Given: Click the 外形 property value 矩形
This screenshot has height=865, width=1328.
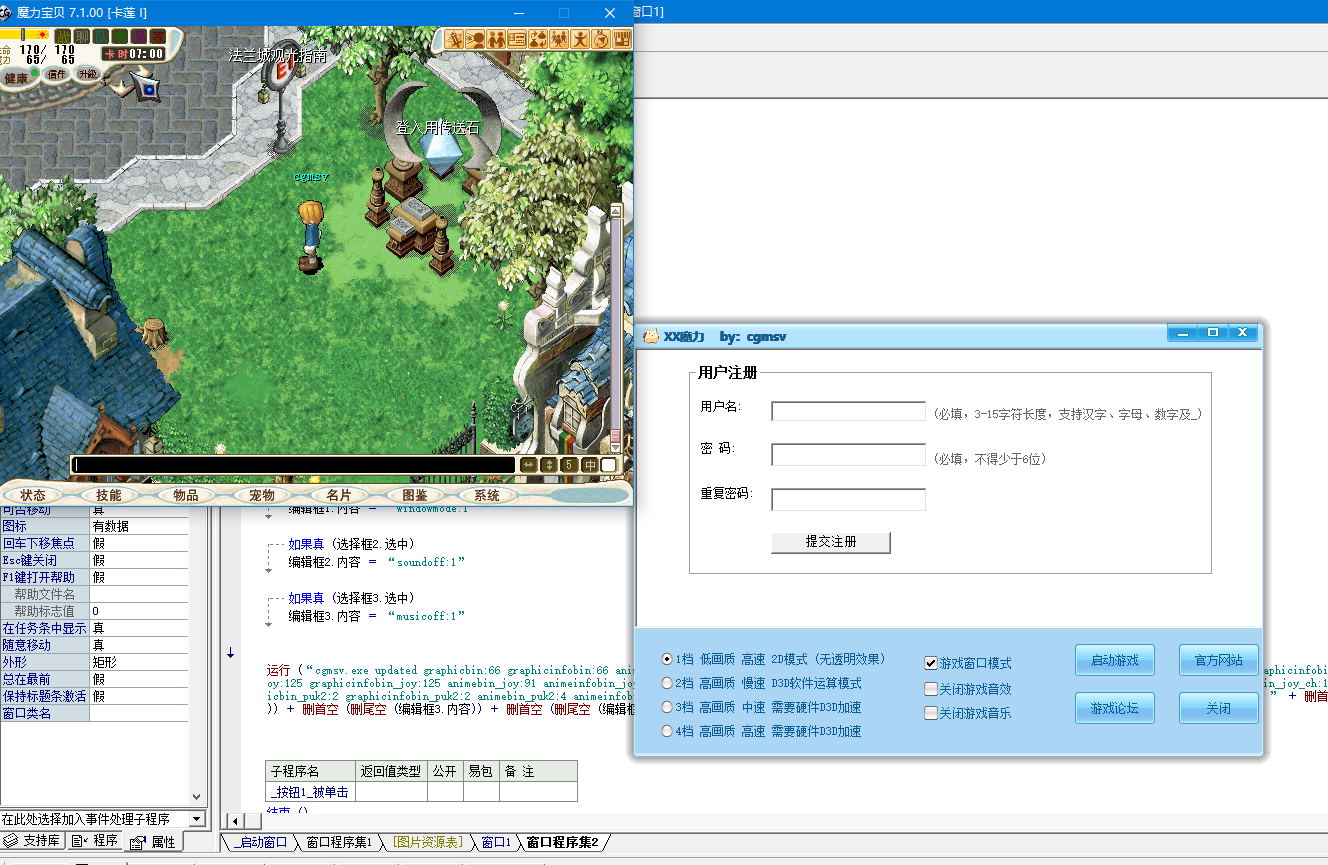Looking at the screenshot, I should 139,662.
